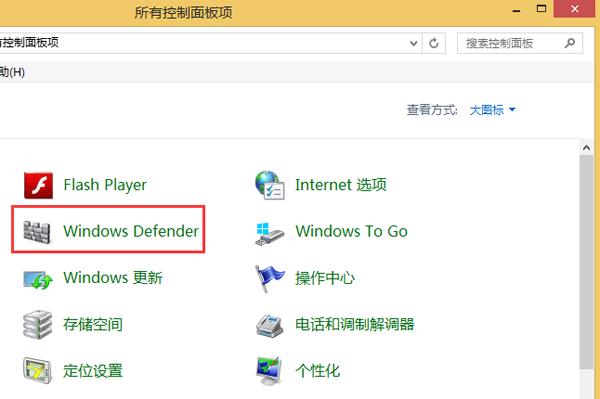This screenshot has height=399, width=600.
Task: Click the vertical scrollbar thumb
Action: tap(586, 262)
